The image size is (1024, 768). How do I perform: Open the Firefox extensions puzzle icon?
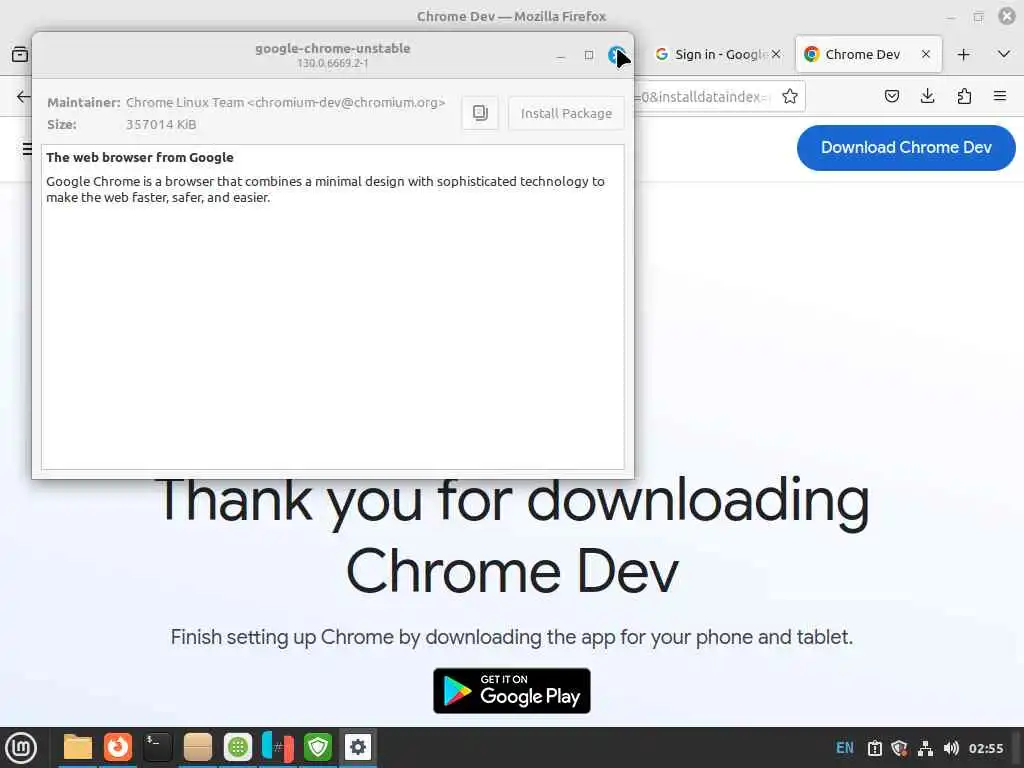pyautogui.click(x=964, y=97)
